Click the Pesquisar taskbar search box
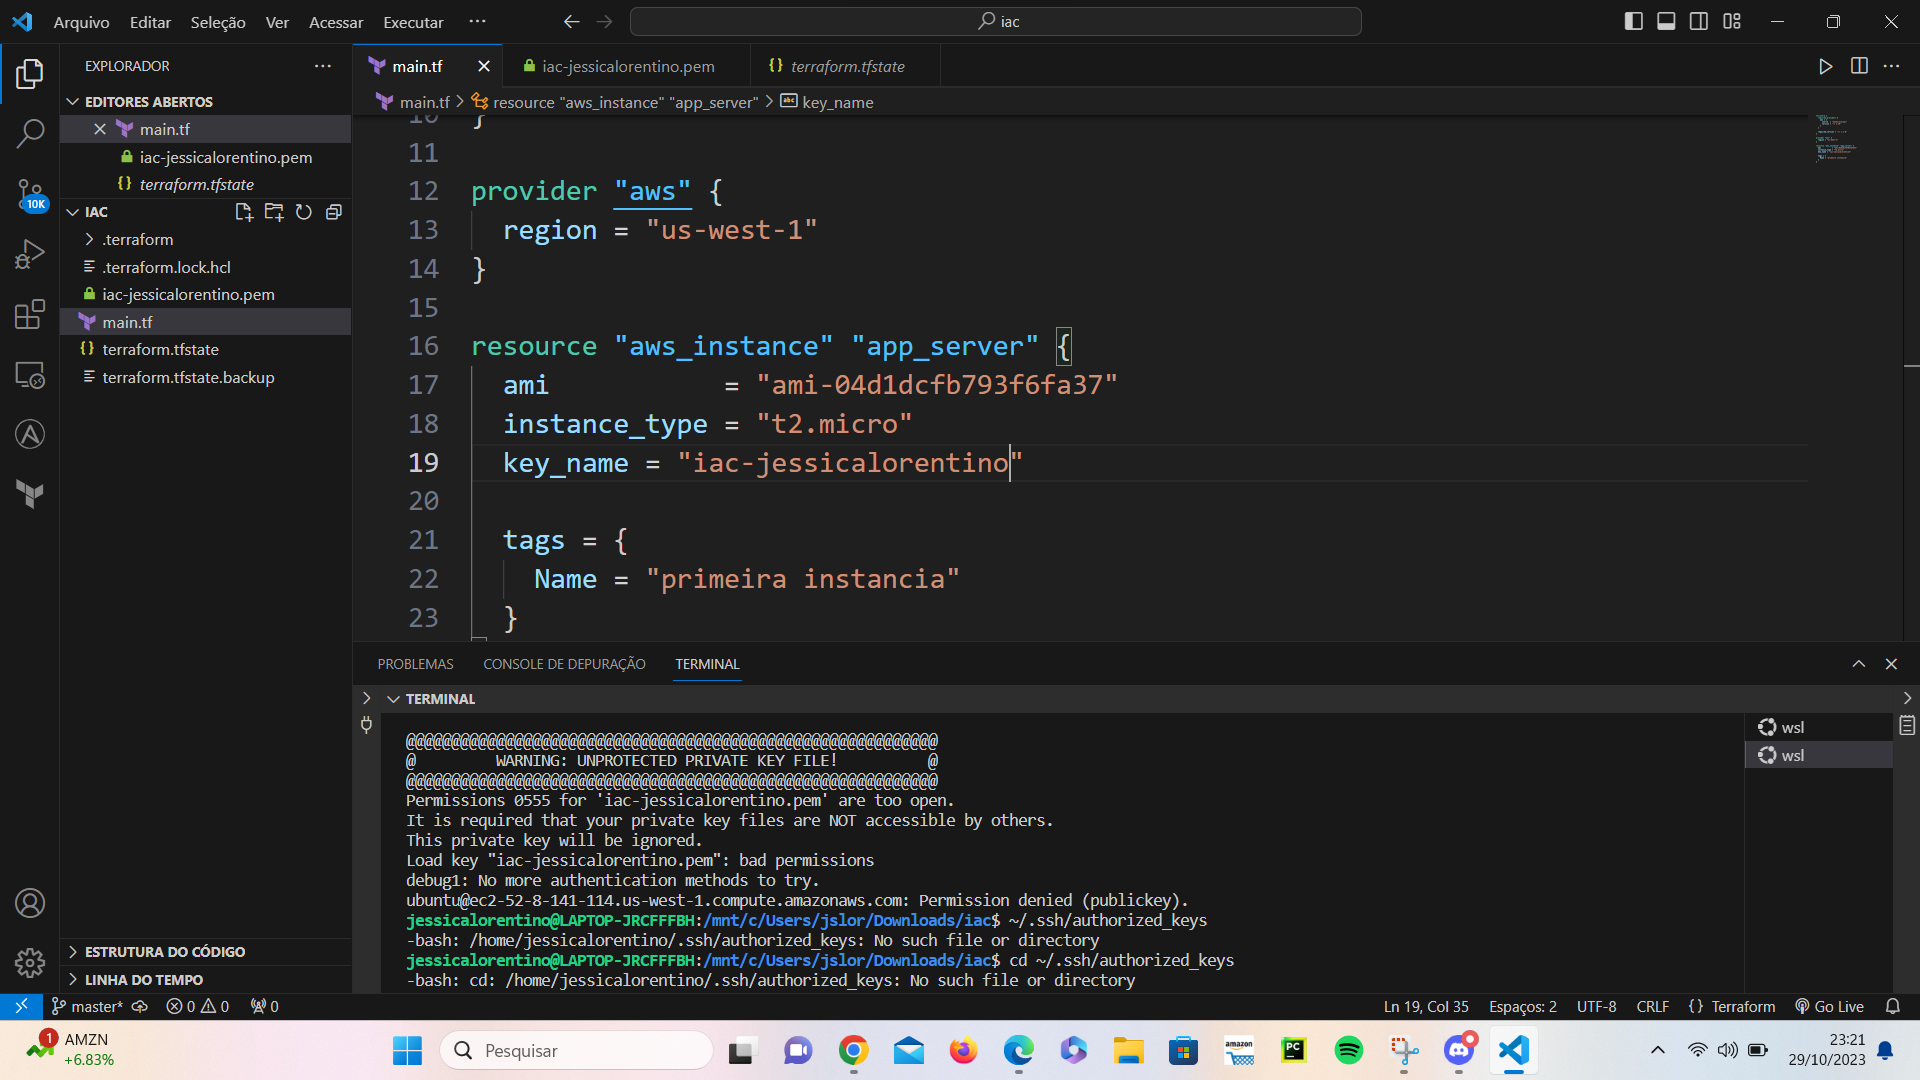Image resolution: width=1920 pixels, height=1080 pixels. click(576, 1050)
